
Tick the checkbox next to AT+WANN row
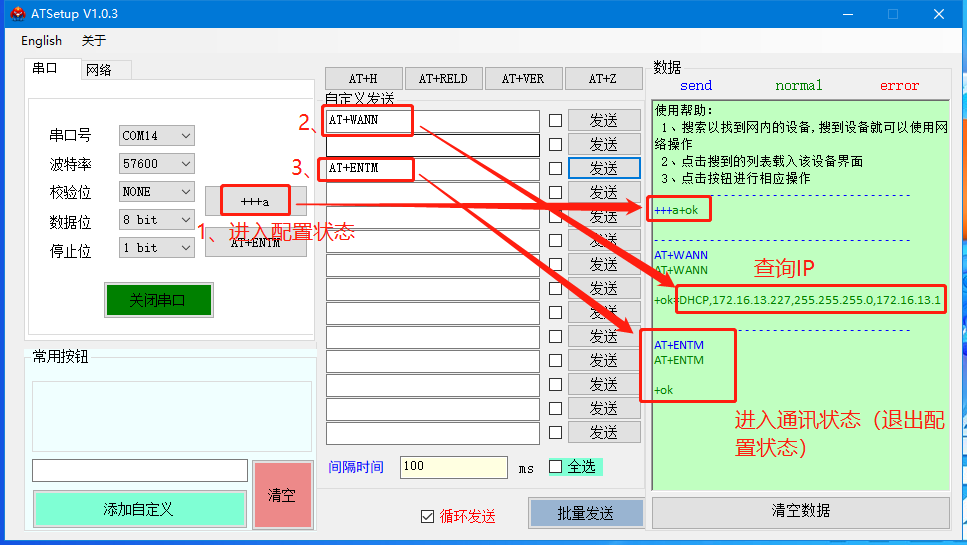[x=555, y=120]
